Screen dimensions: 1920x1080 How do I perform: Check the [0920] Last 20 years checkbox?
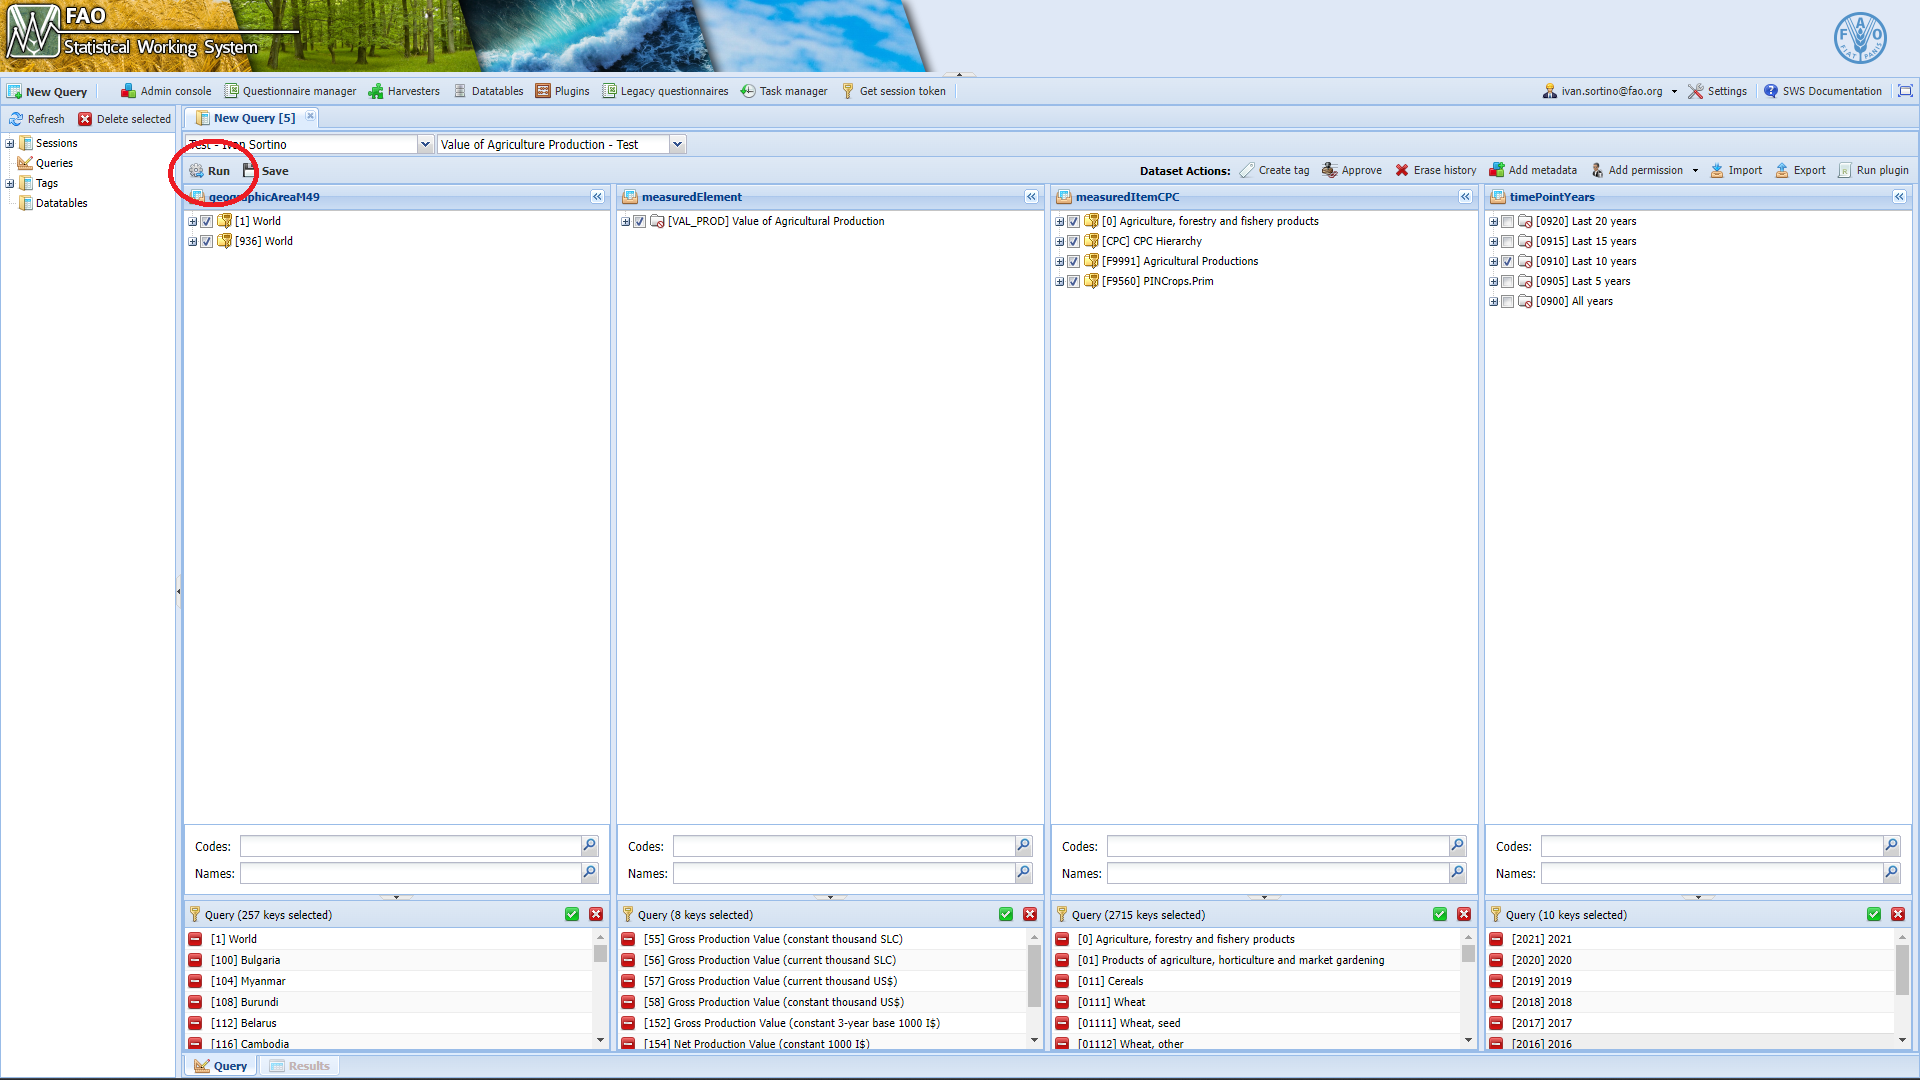(1508, 221)
